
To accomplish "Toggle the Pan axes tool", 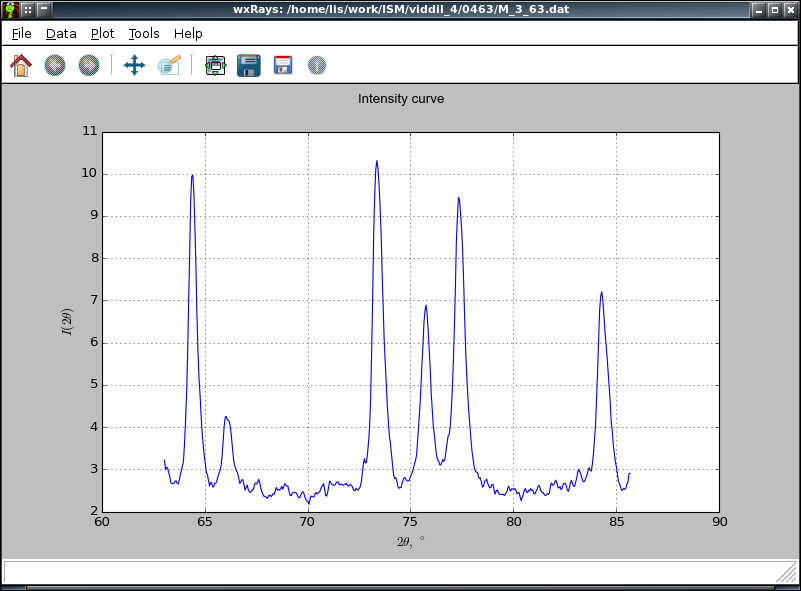I will coord(134,66).
